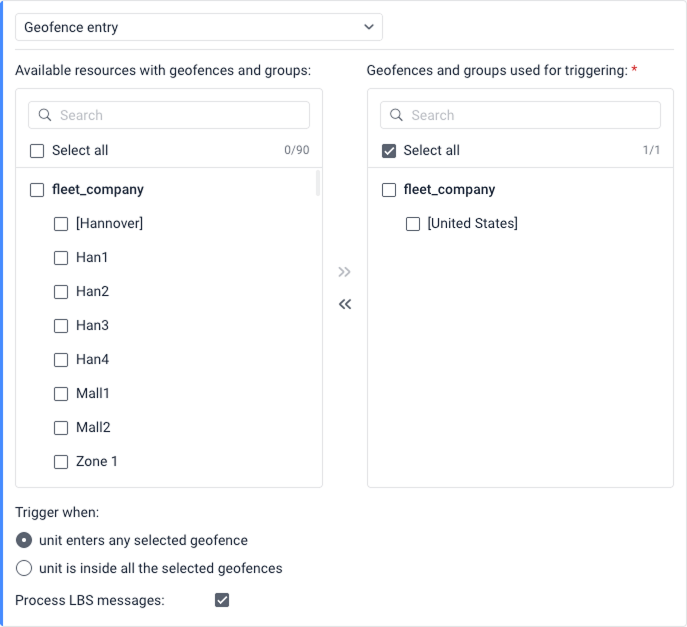This screenshot has height=627, width=687.
Task: Click the available resources list scrollbar
Action: (x=318, y=185)
